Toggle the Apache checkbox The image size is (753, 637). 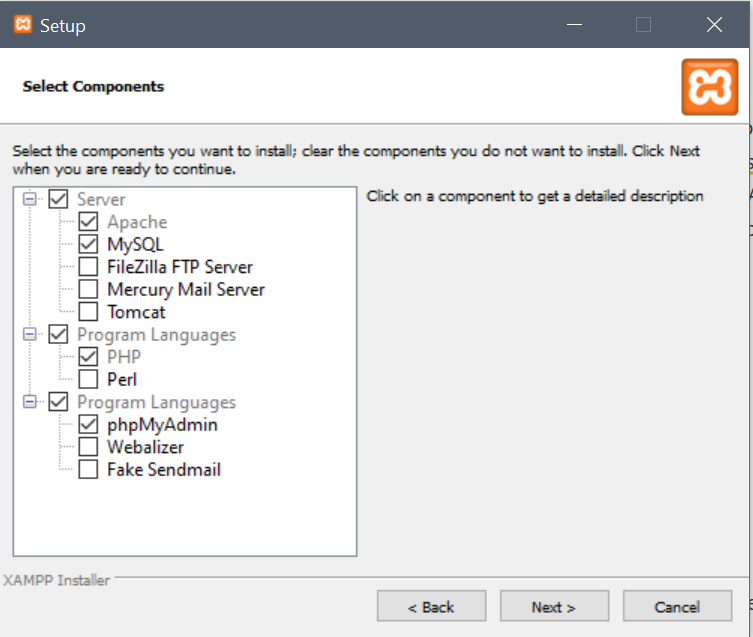(88, 221)
